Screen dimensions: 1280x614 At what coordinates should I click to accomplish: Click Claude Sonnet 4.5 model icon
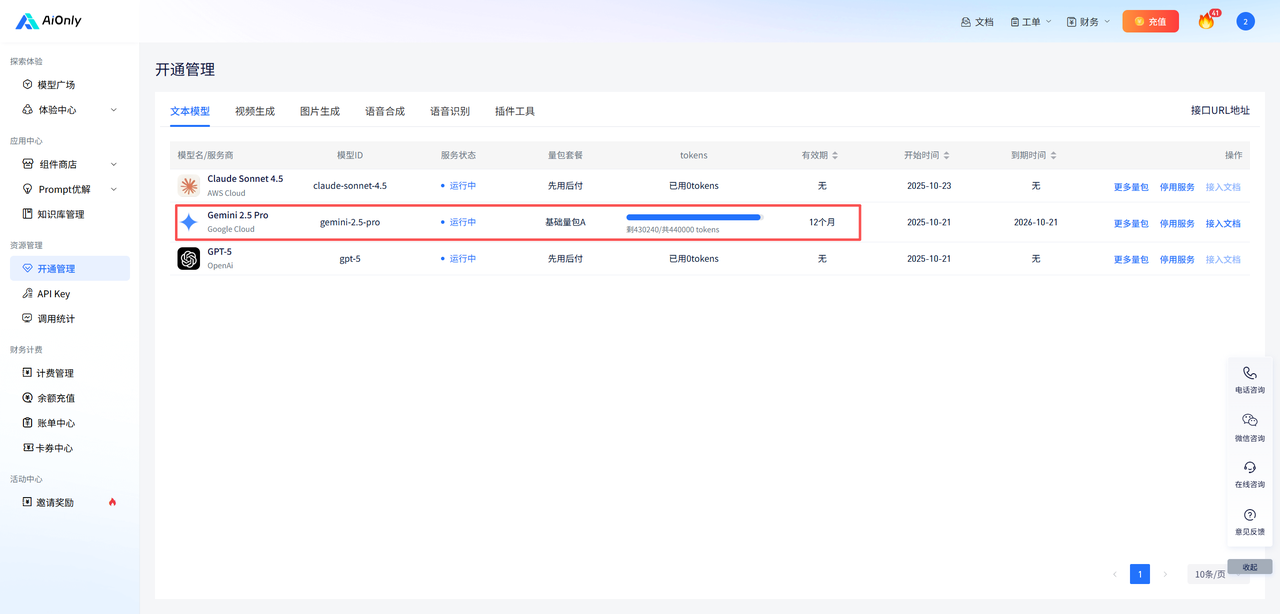click(x=189, y=186)
